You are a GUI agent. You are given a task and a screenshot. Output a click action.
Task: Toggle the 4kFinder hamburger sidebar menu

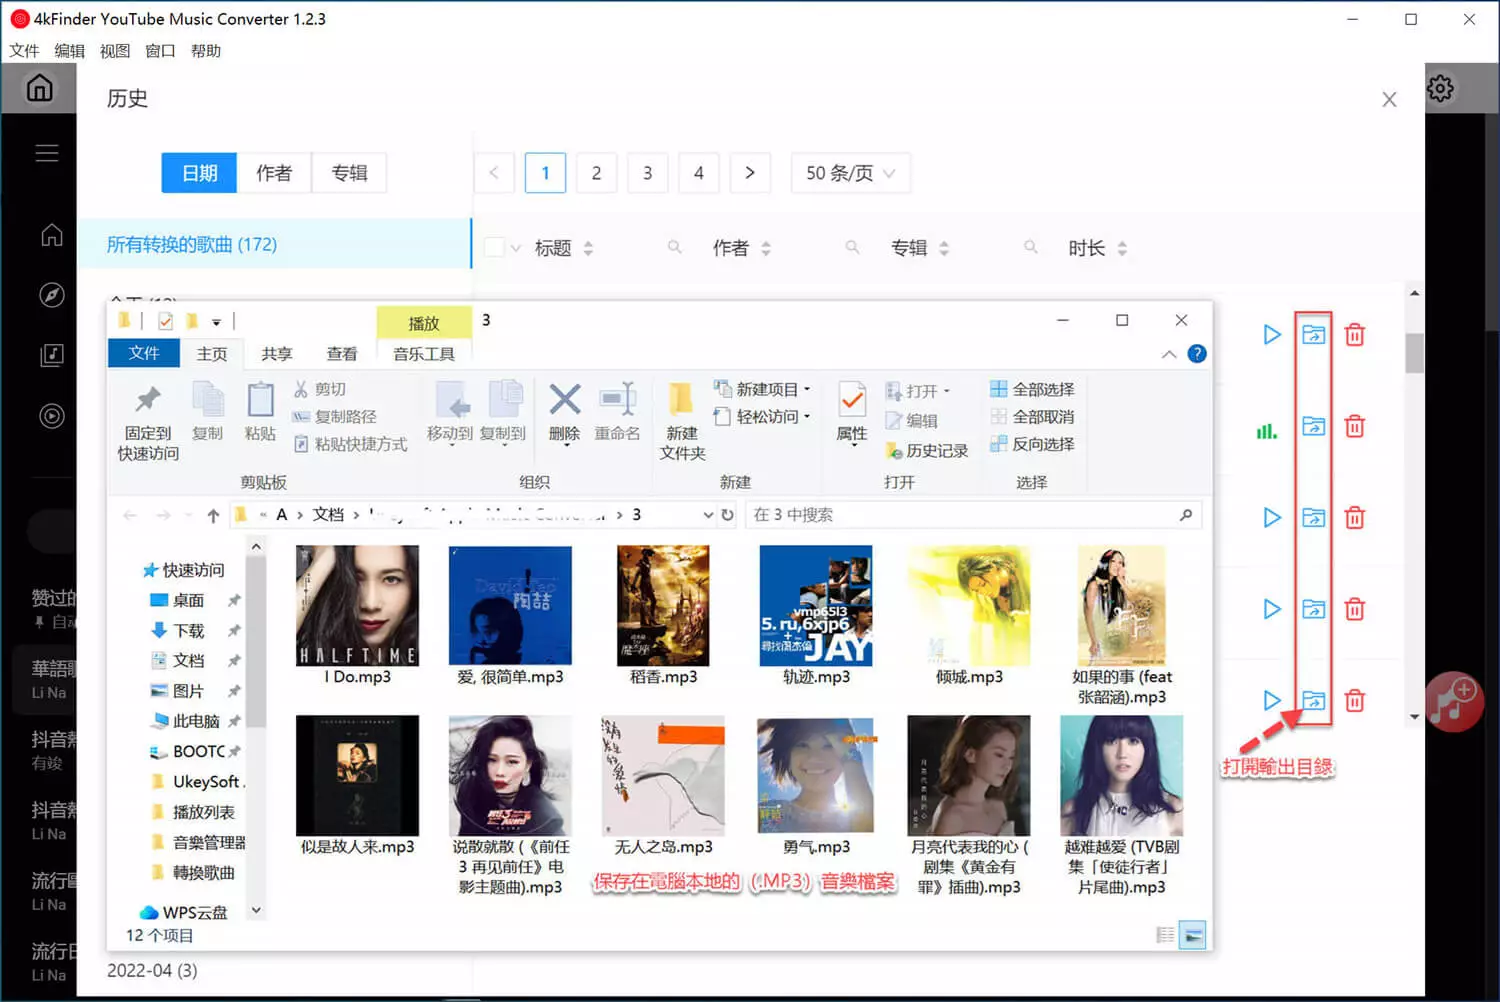tap(47, 153)
